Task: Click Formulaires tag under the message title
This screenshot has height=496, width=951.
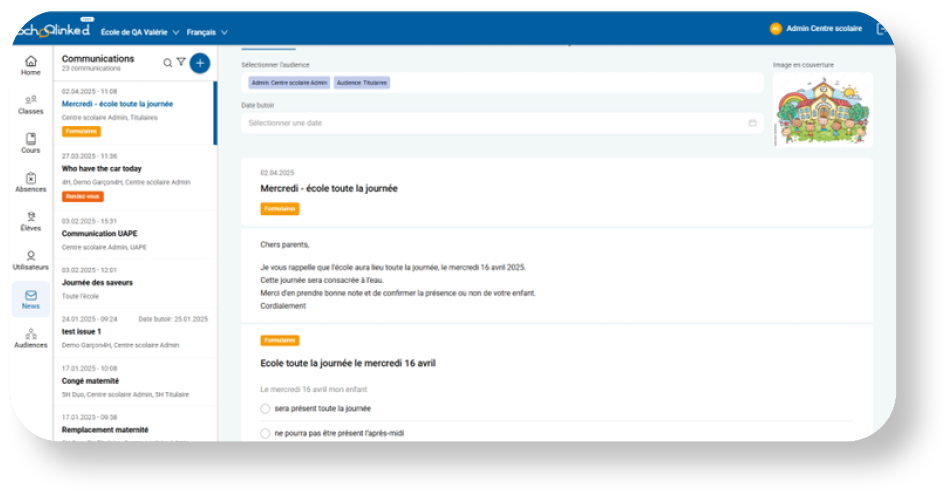Action: pos(280,209)
